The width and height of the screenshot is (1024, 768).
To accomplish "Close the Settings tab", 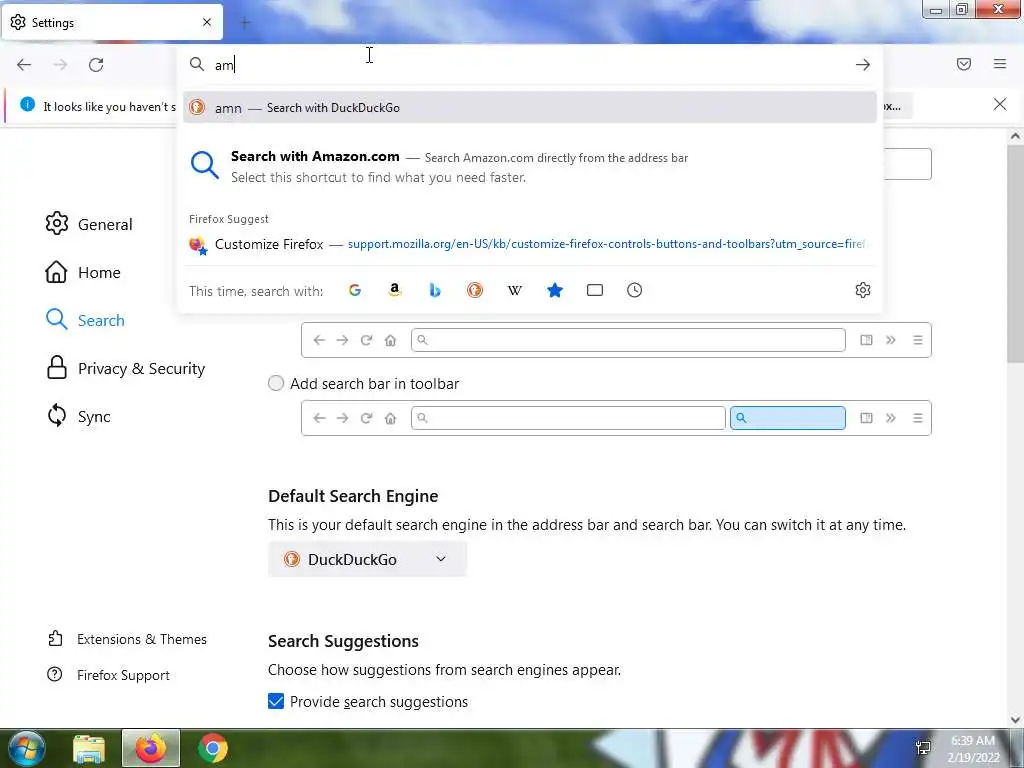I will coord(207,22).
